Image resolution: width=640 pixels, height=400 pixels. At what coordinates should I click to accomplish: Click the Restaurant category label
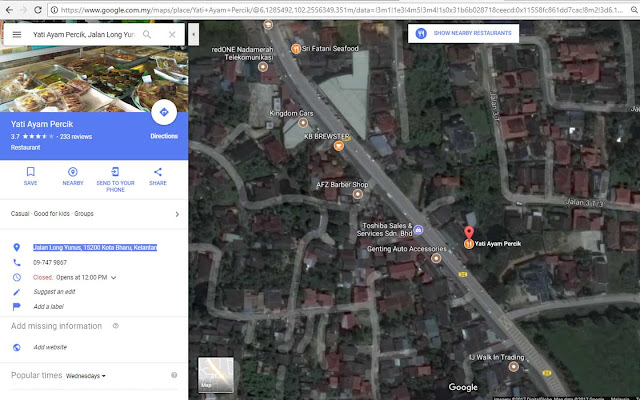point(26,148)
